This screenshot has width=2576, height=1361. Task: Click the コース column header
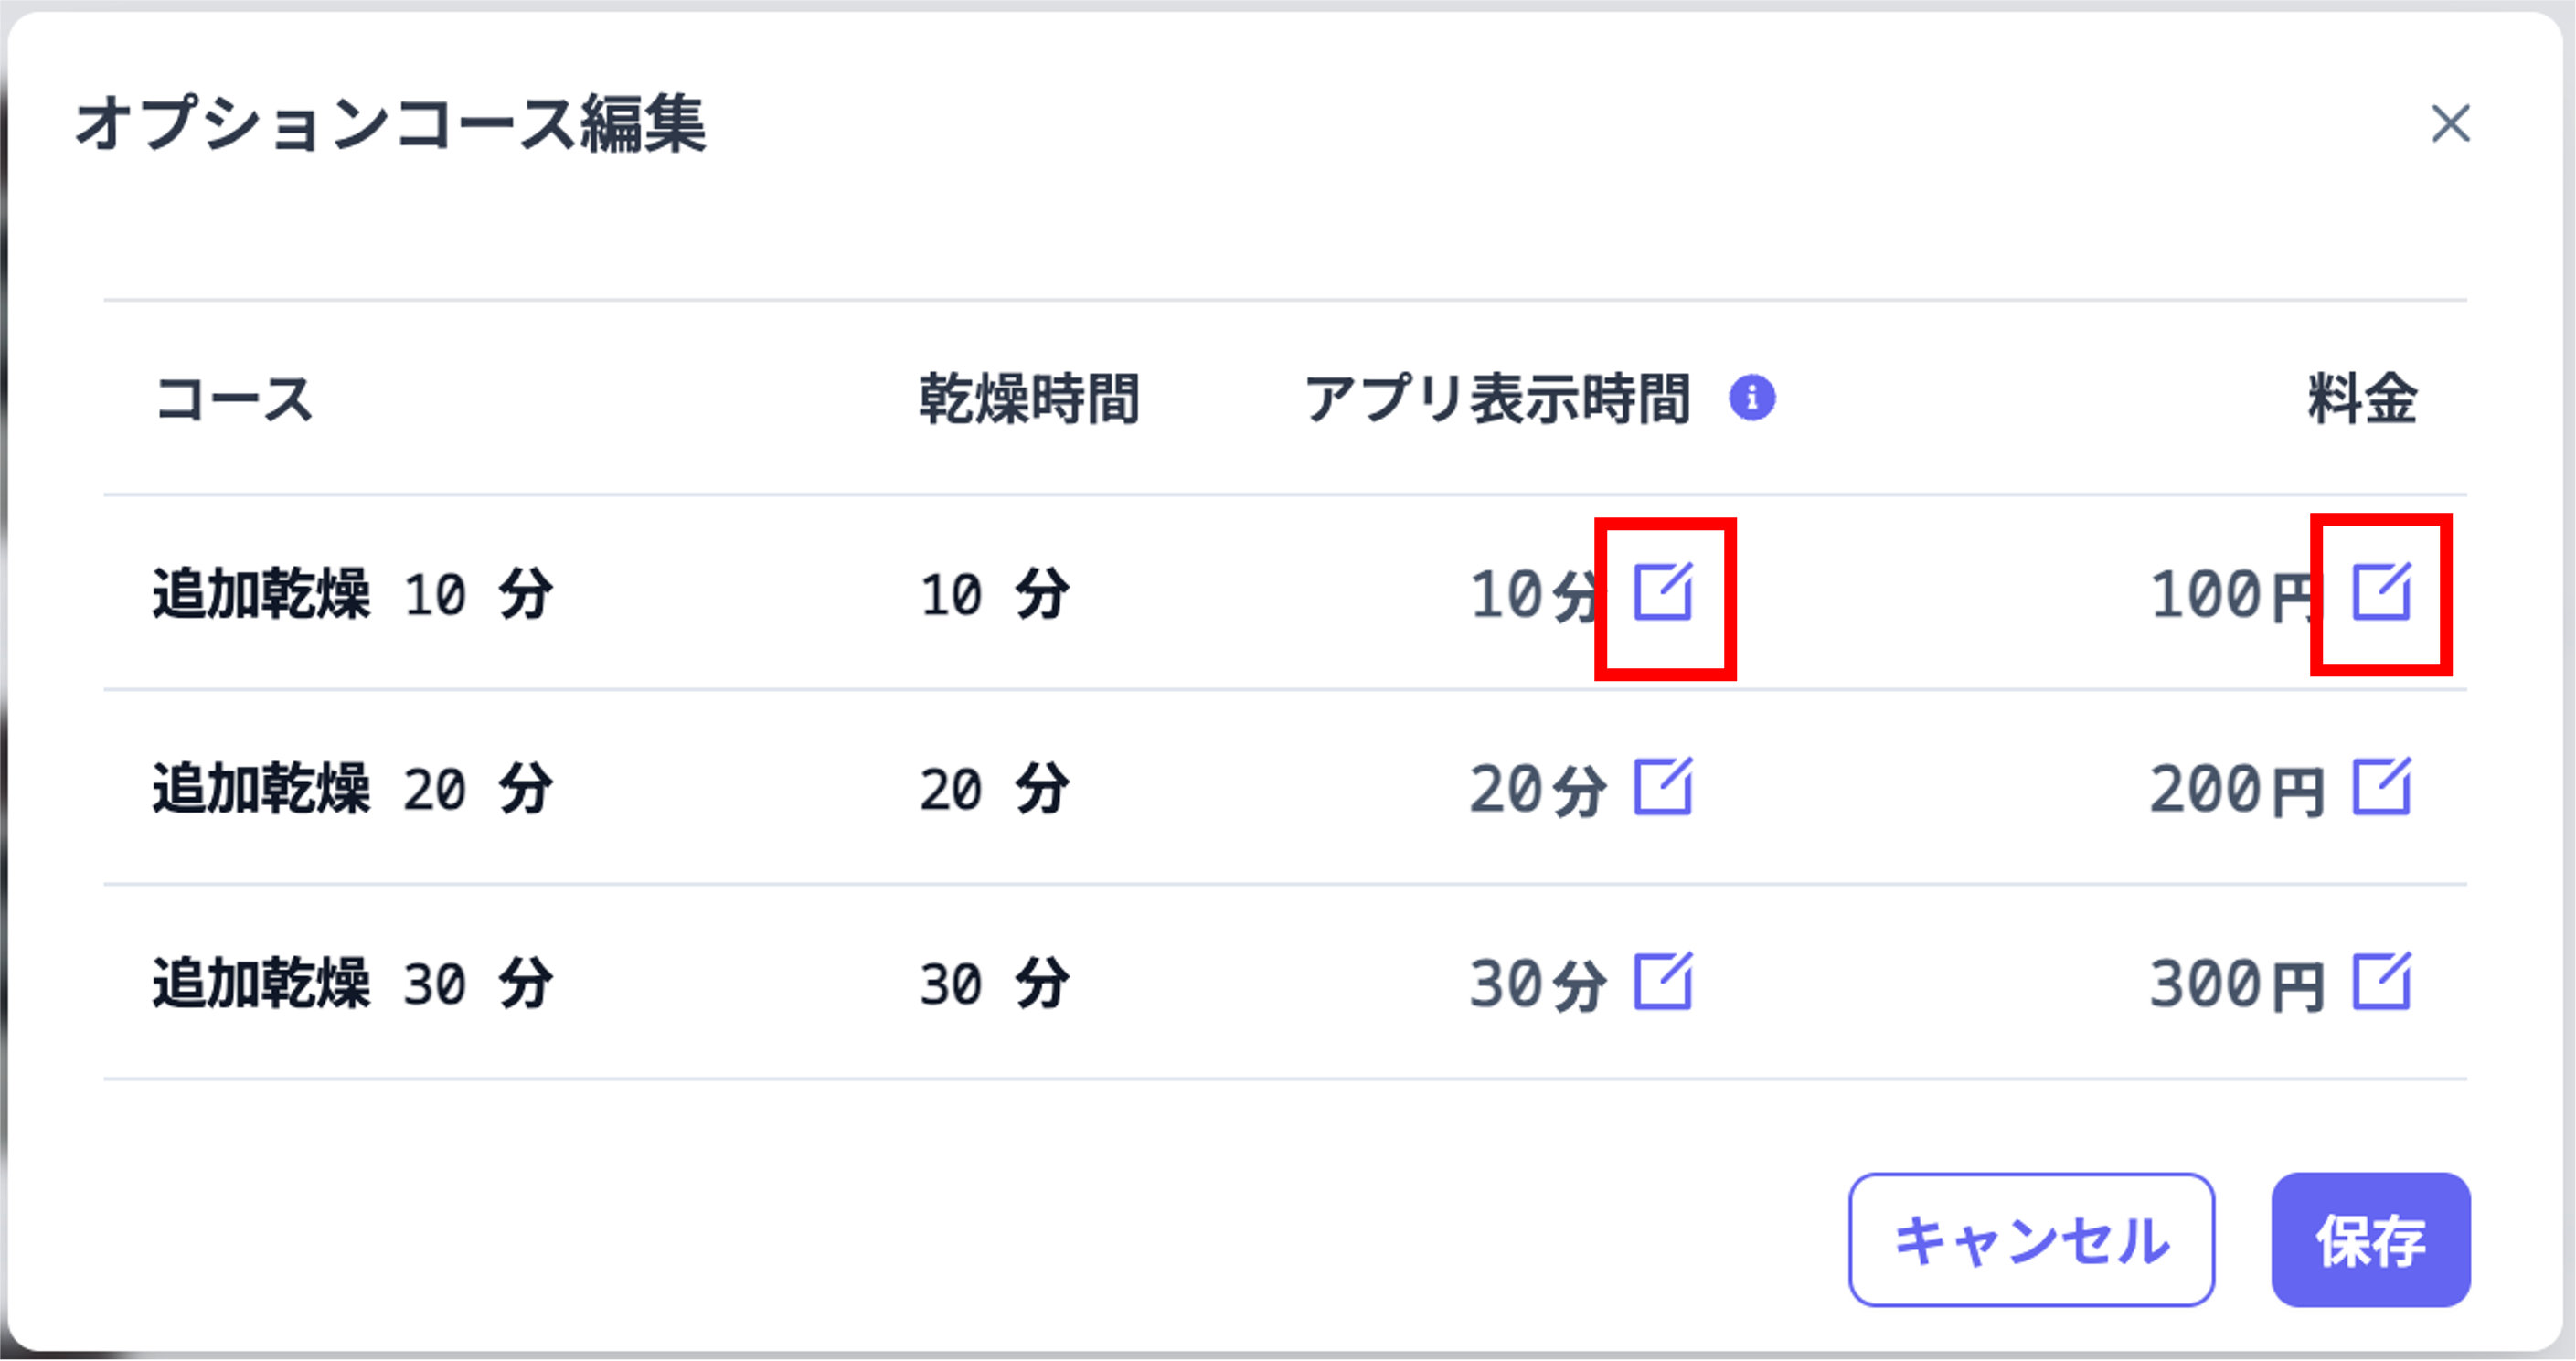[234, 399]
